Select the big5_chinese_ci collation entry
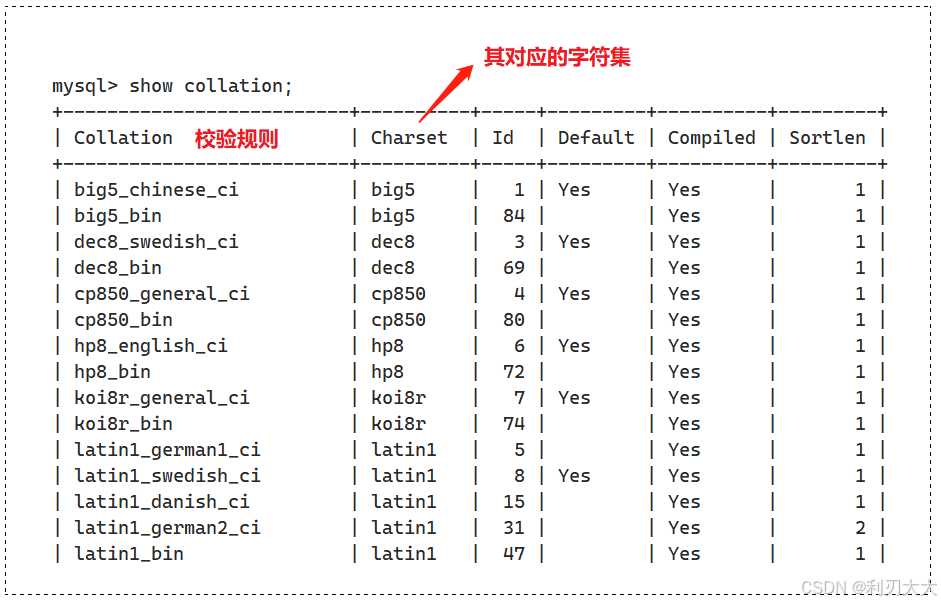Image resolution: width=941 pixels, height=603 pixels. click(x=156, y=190)
